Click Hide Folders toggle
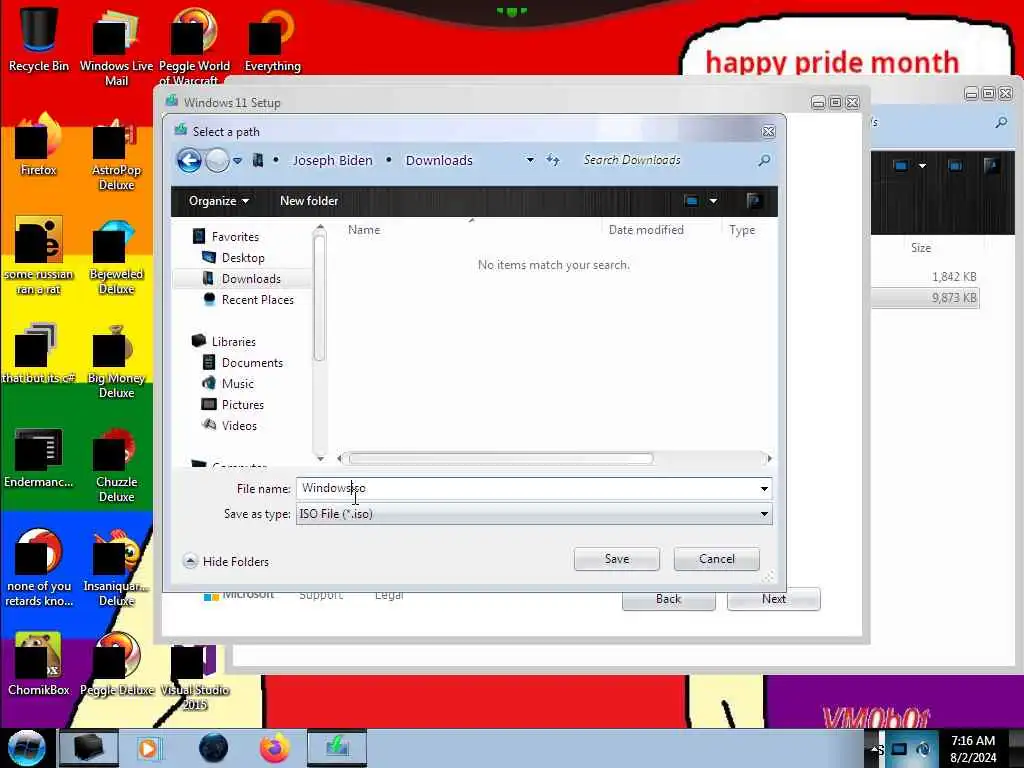Screen dimensions: 1024x768 point(226,562)
